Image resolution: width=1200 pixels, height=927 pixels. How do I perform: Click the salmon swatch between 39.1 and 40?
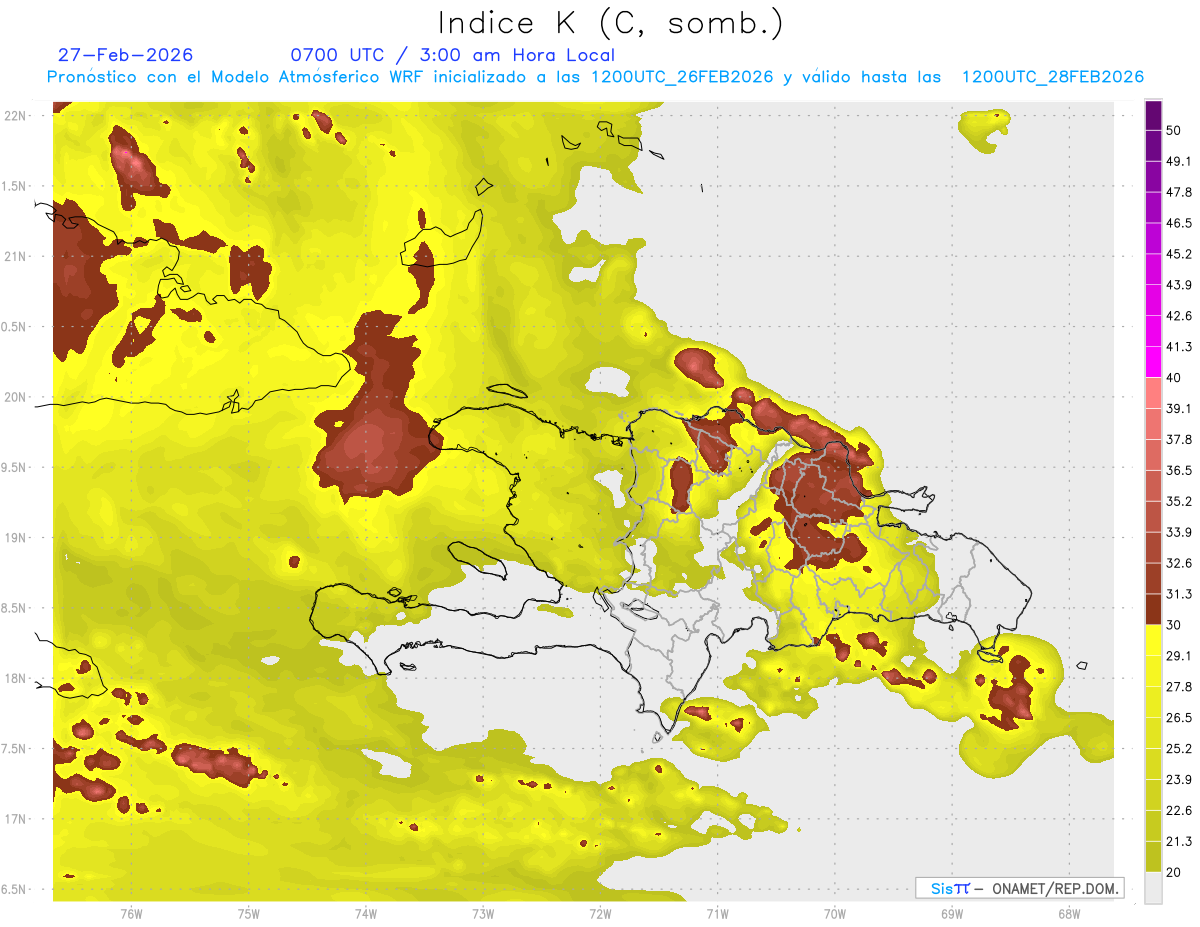1154,393
